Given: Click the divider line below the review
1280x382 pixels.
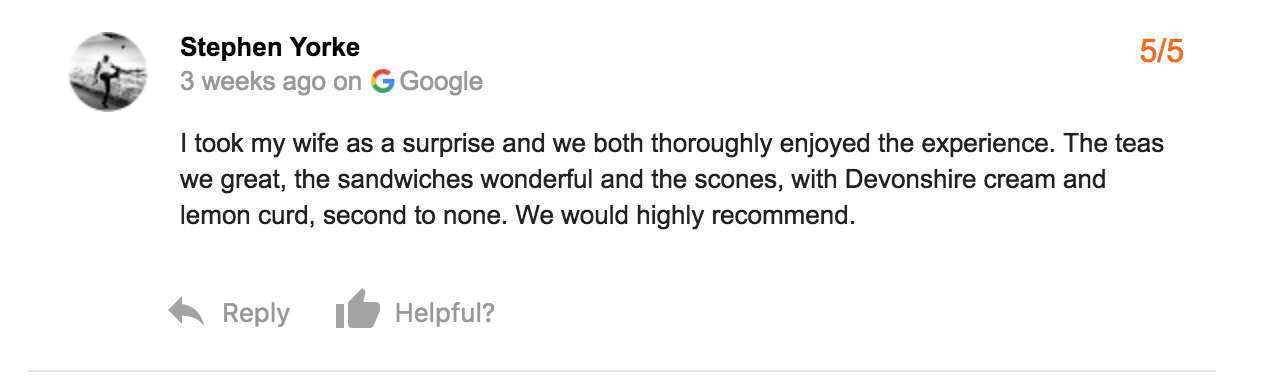Looking at the screenshot, I should click(621, 371).
